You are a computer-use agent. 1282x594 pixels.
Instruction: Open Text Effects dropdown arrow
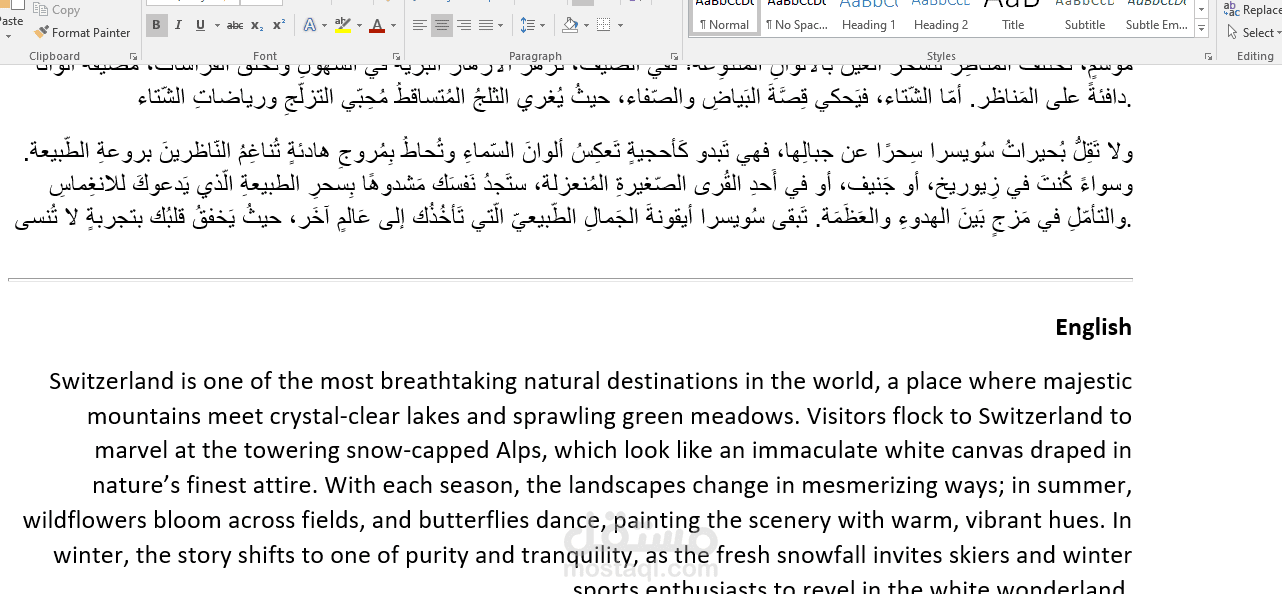pyautogui.click(x=324, y=25)
